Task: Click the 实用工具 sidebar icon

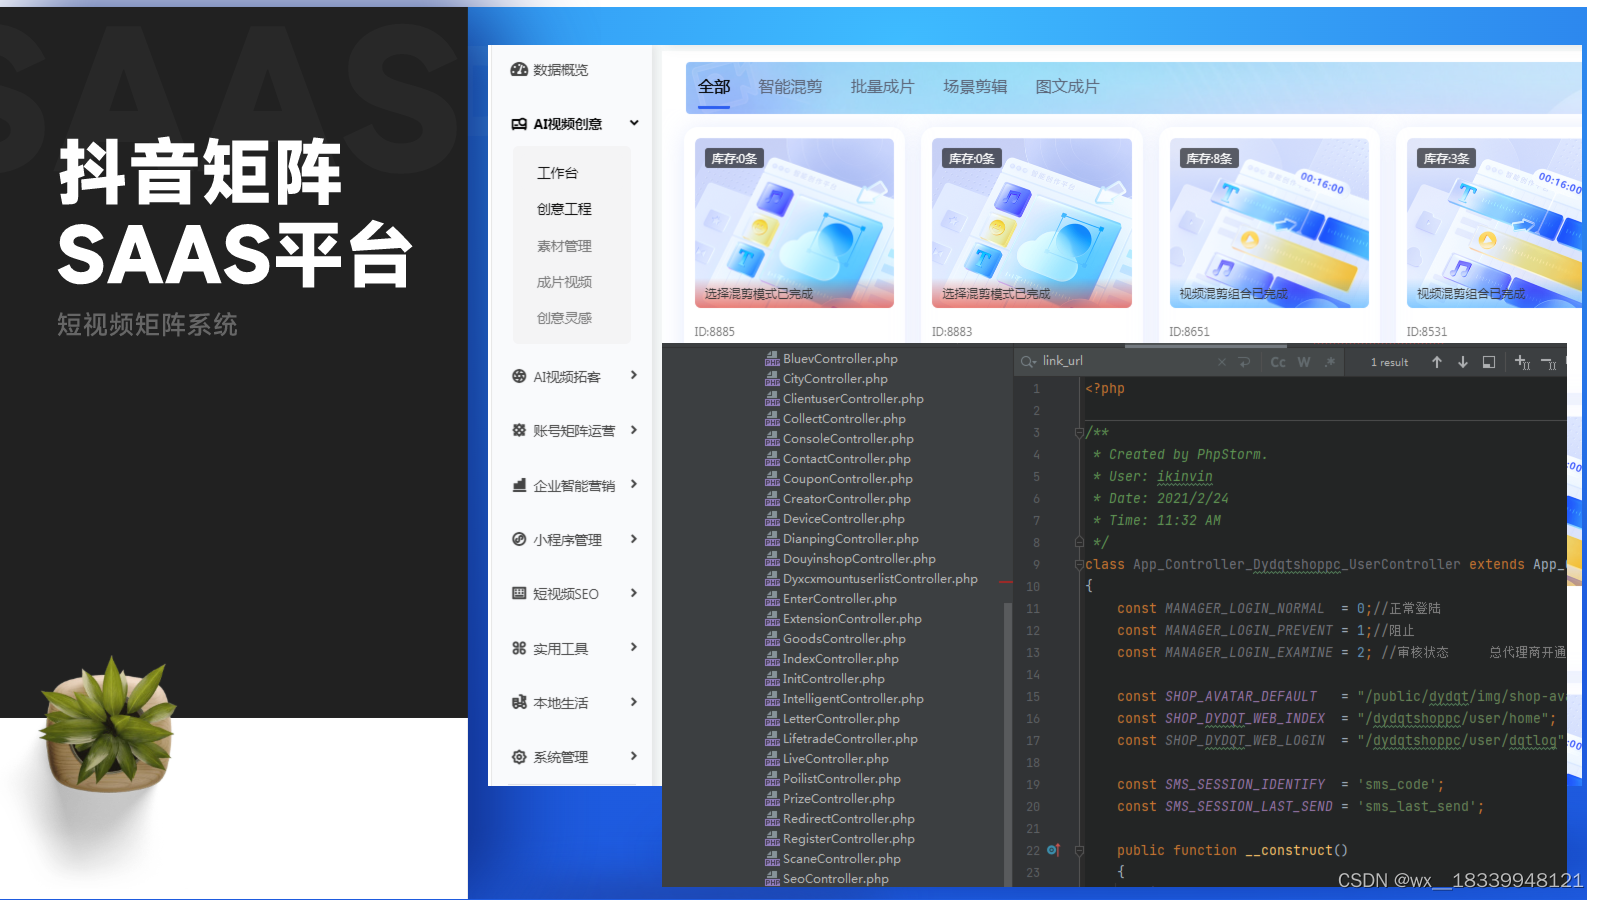Action: [x=519, y=648]
